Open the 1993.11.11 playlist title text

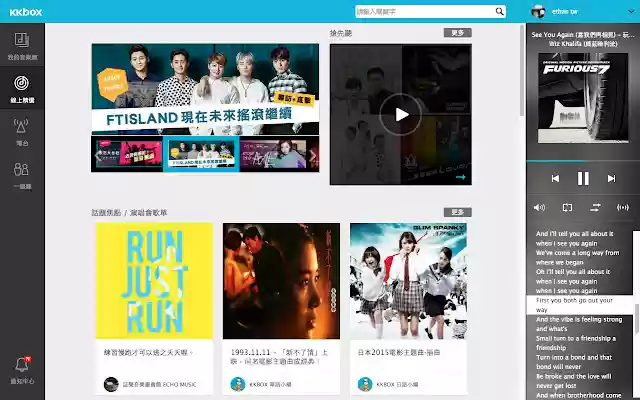[x=279, y=357]
